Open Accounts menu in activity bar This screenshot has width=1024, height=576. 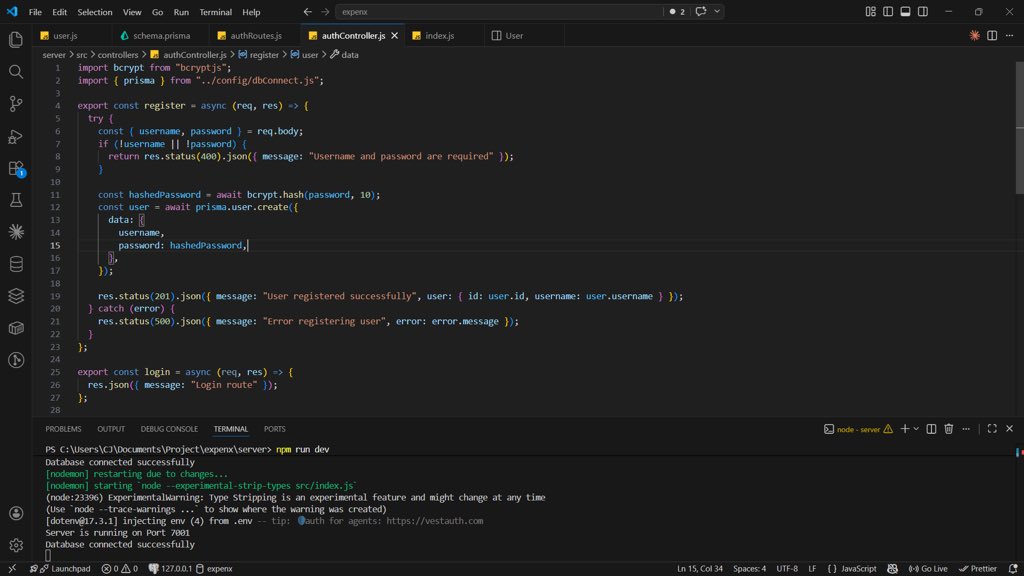tap(16, 513)
